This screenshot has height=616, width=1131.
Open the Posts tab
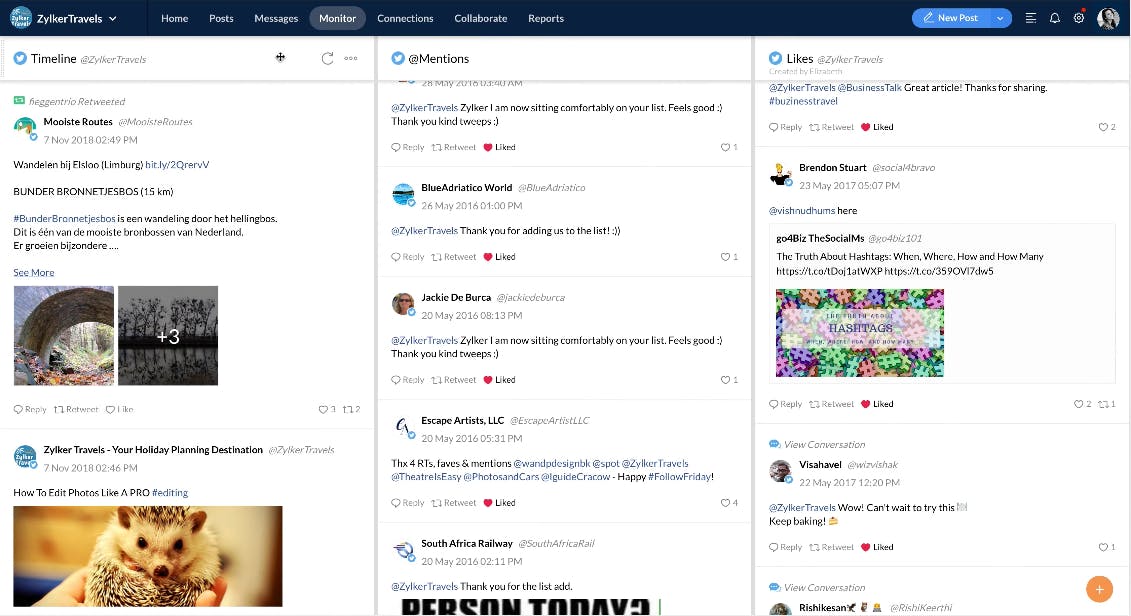[221, 18]
